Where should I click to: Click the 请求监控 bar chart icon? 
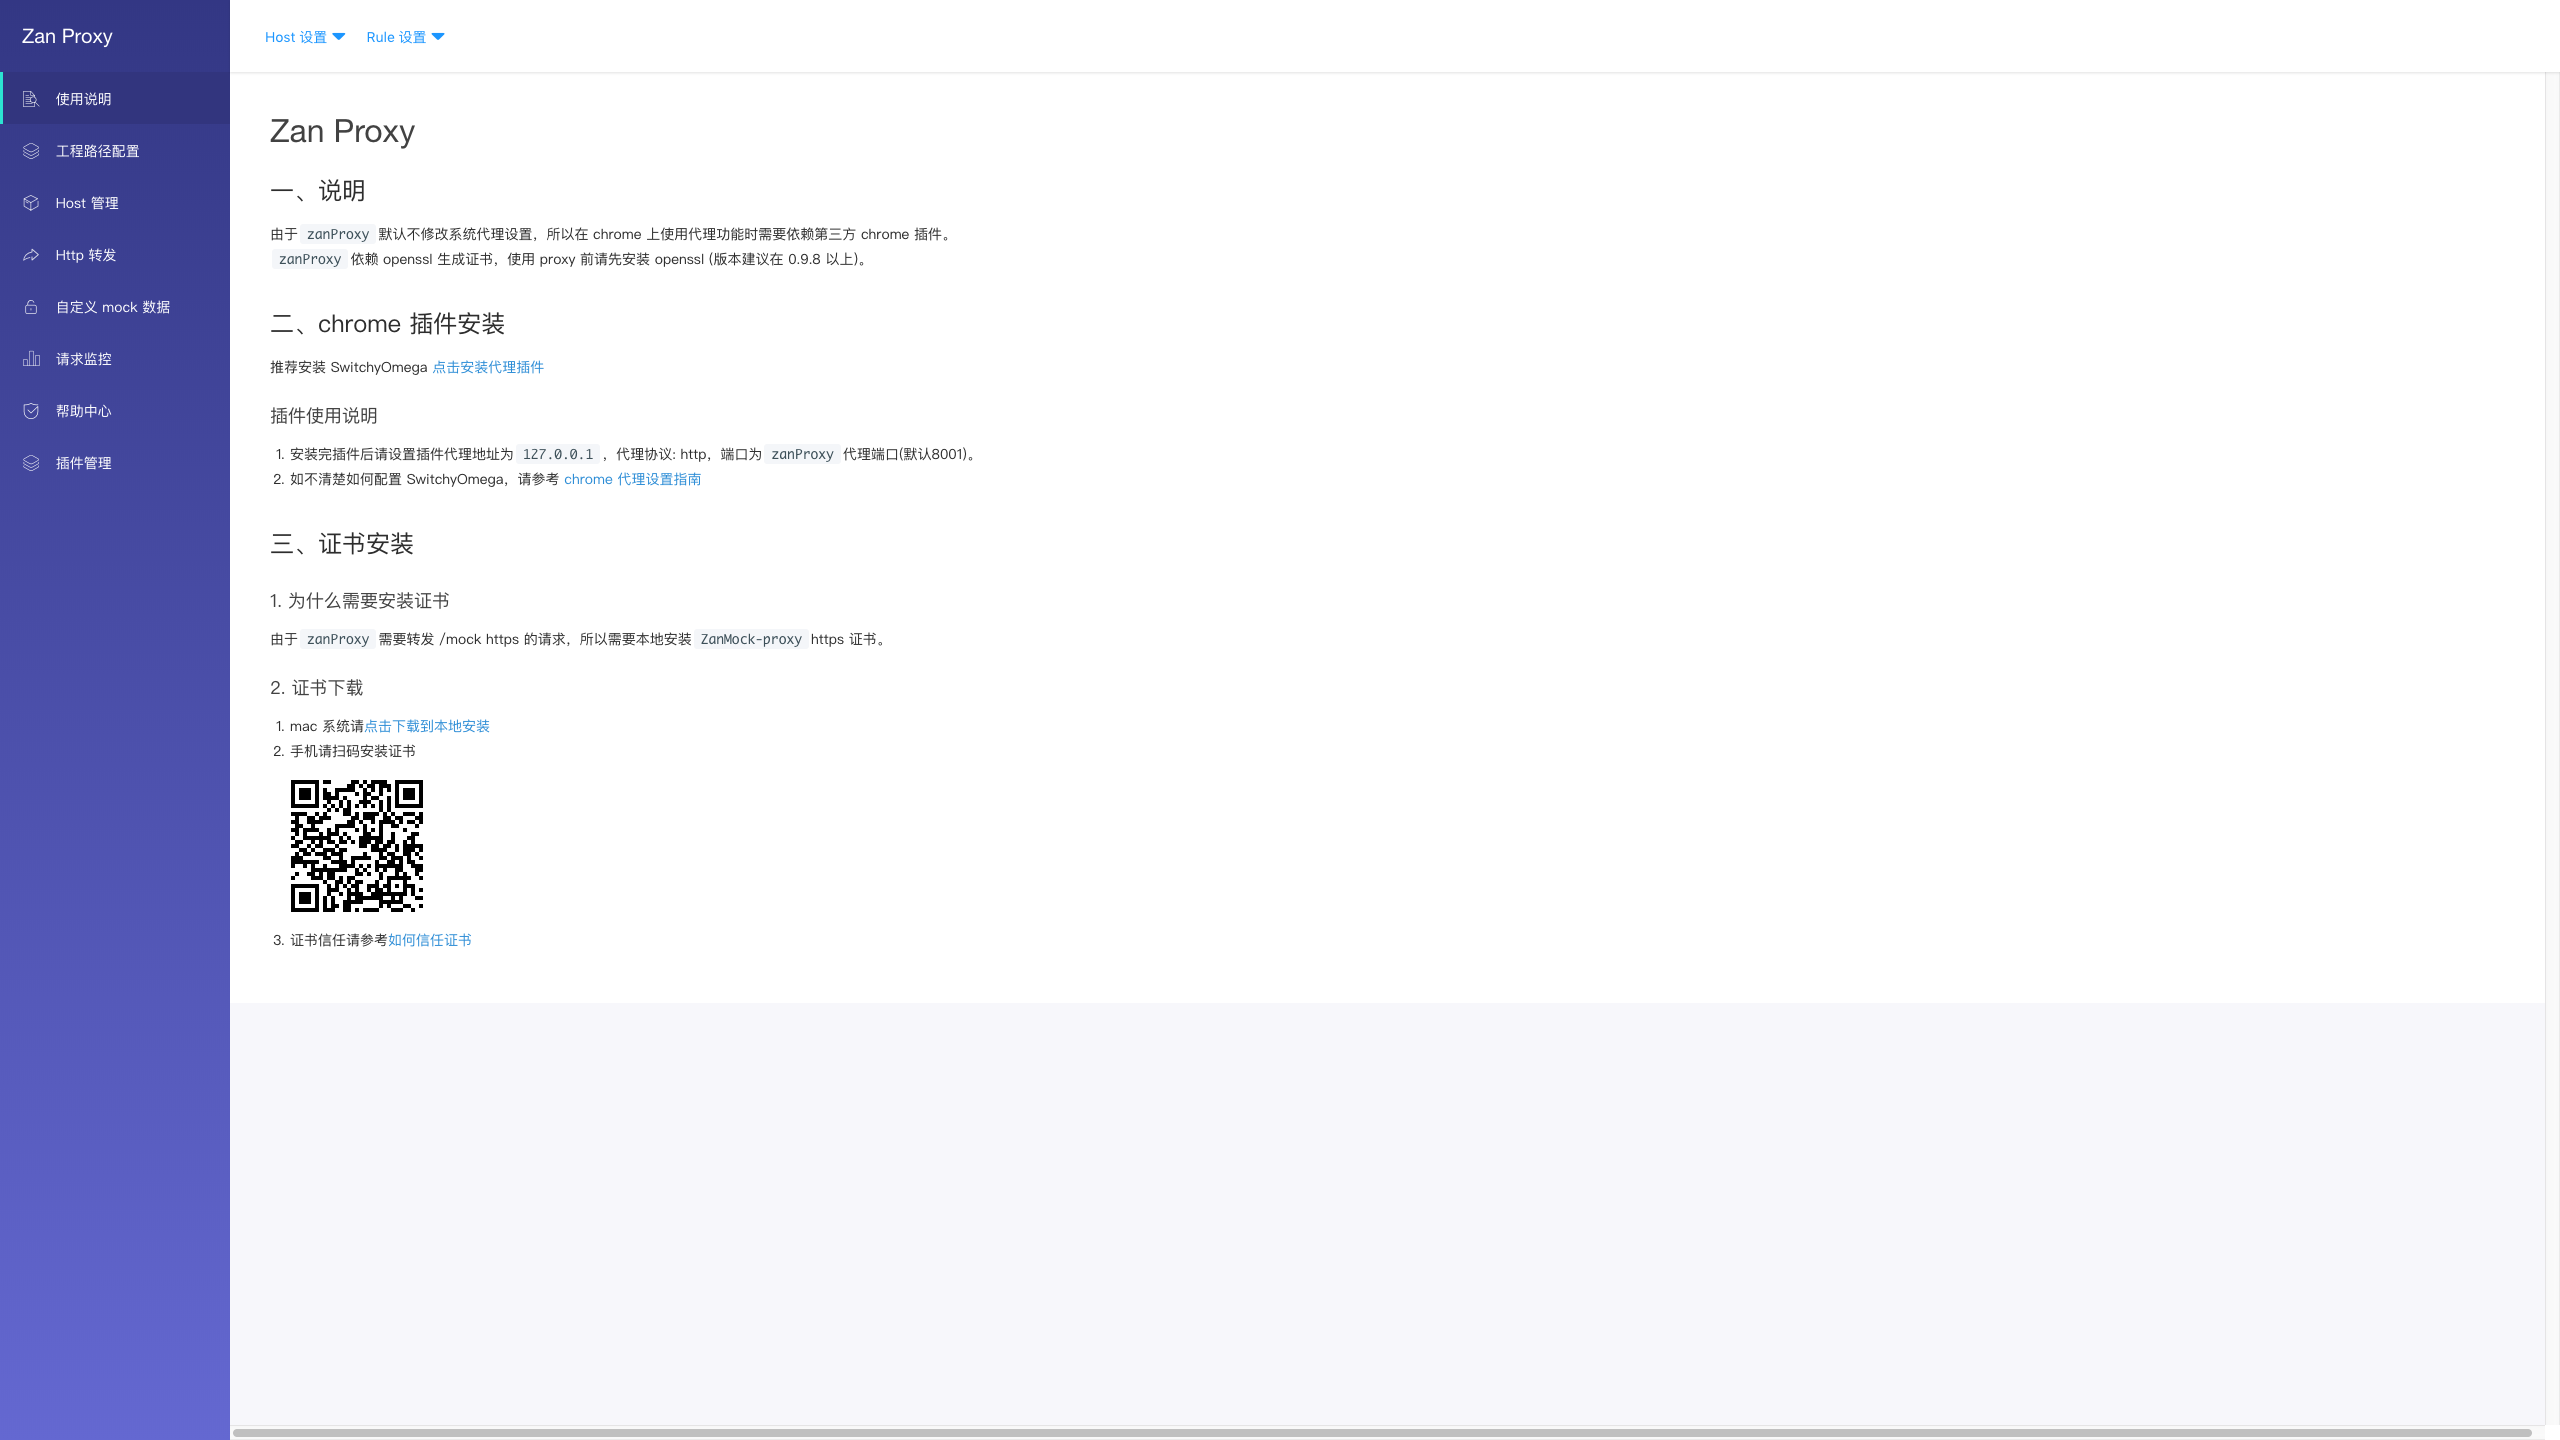click(x=31, y=359)
